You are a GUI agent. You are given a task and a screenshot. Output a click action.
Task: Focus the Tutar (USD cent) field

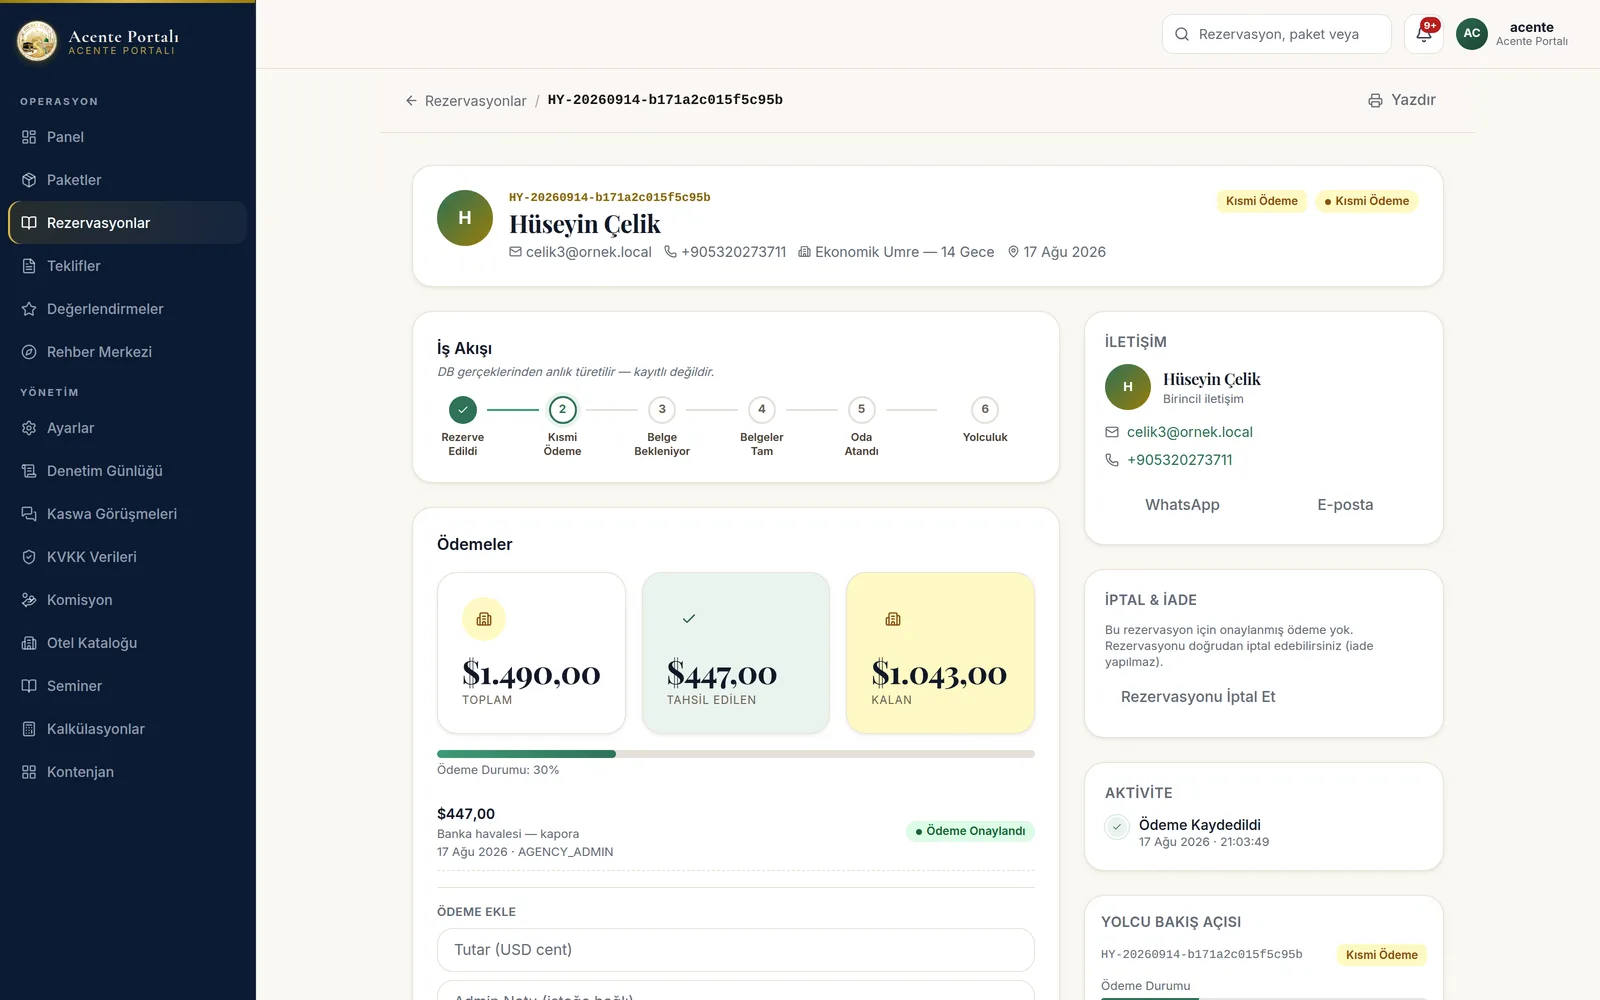tap(736, 950)
